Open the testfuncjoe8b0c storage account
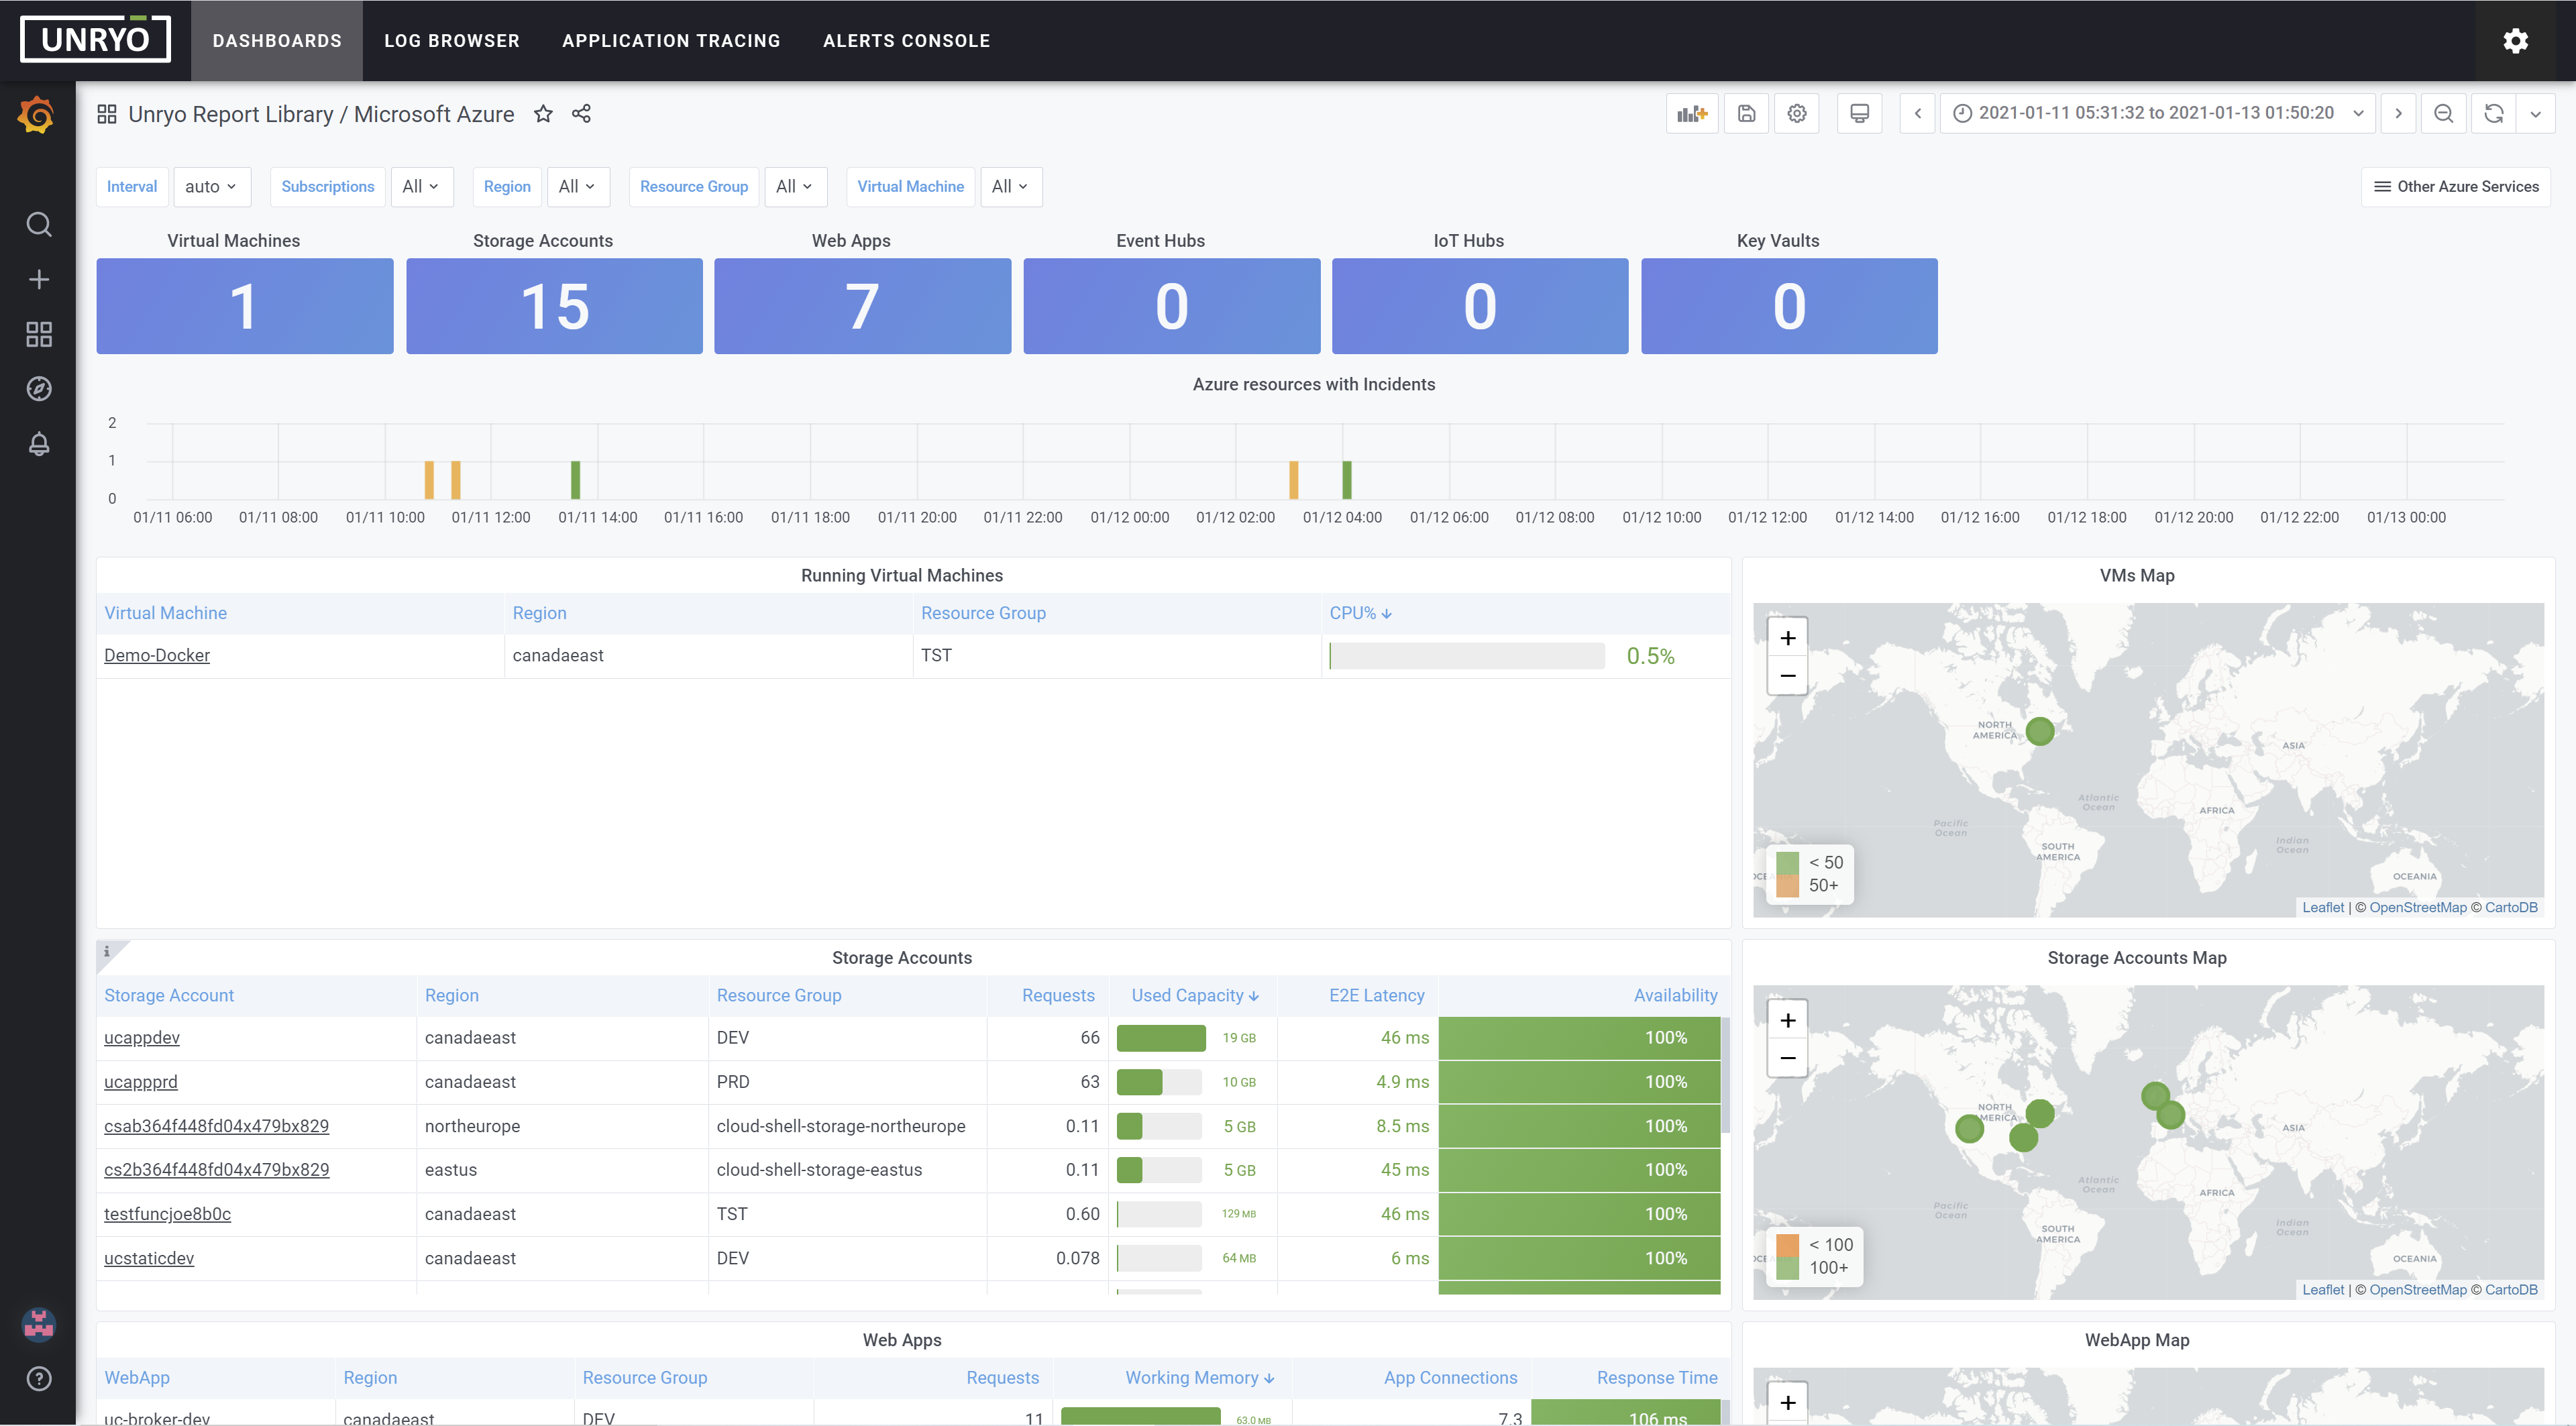 tap(167, 1213)
